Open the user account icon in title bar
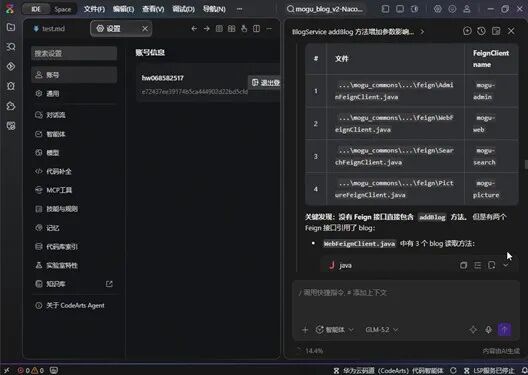Screen dimensions: 528x375 pos(467,9)
